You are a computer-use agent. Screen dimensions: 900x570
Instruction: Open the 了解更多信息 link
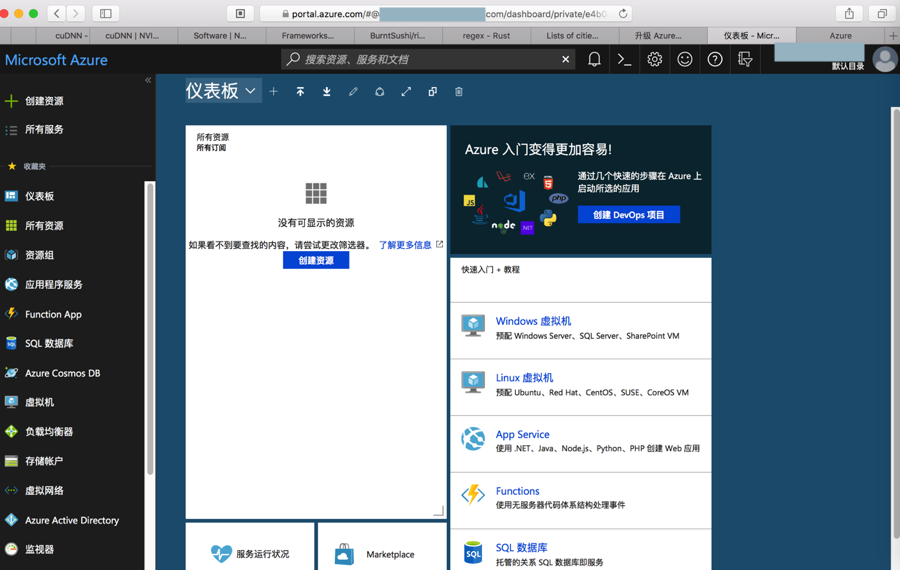pos(405,245)
